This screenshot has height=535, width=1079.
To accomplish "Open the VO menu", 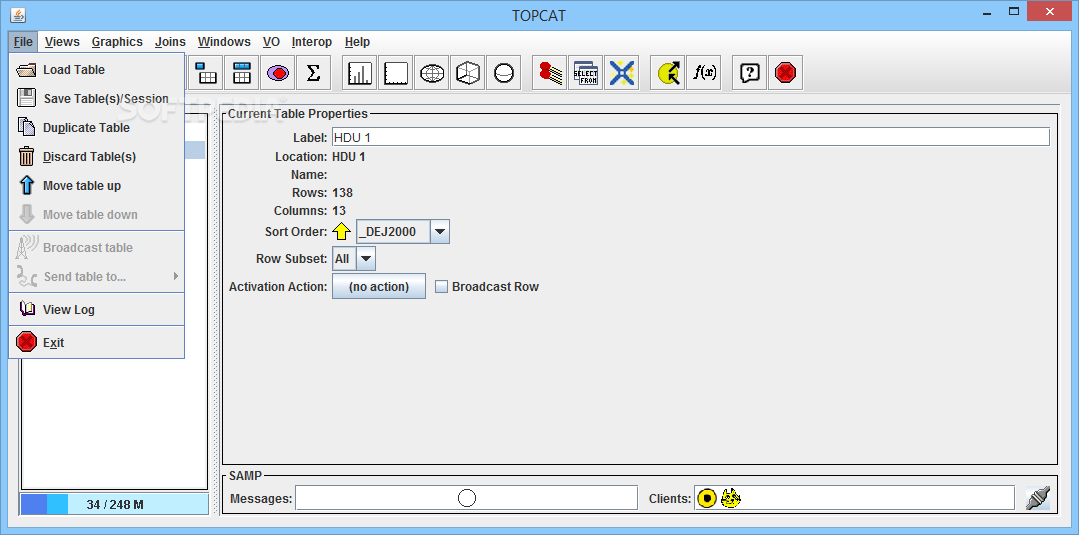I will pos(271,42).
